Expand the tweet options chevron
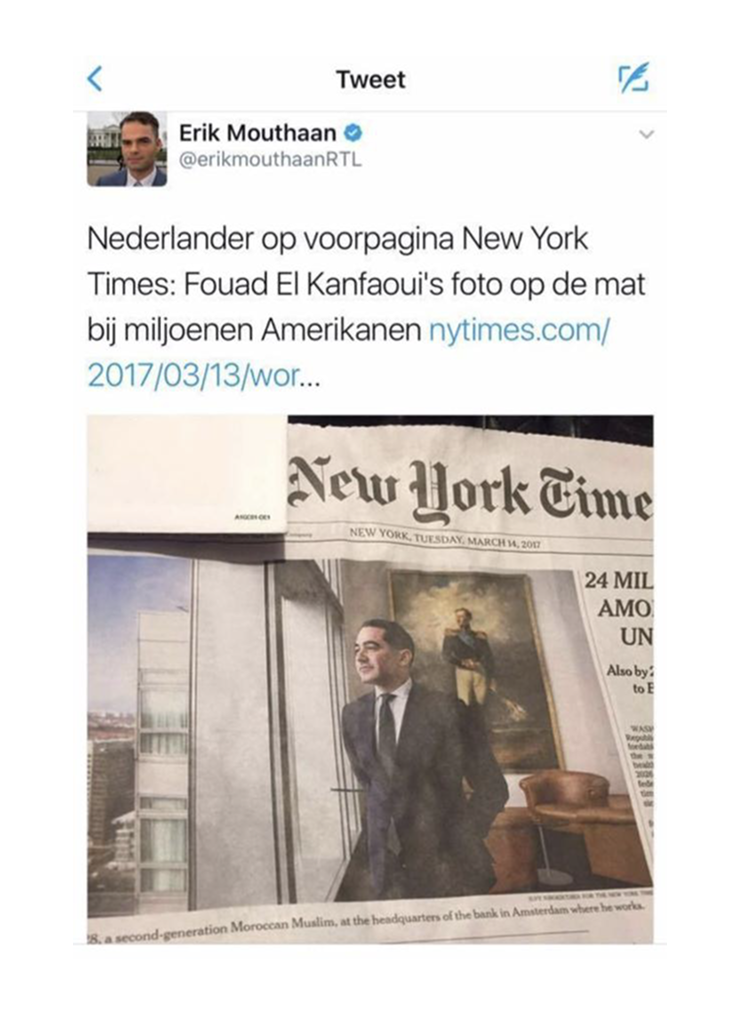 [x=646, y=135]
